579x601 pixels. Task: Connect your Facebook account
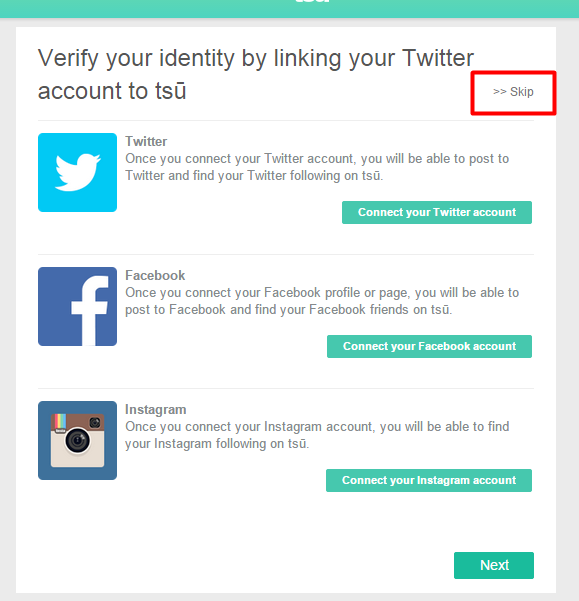(x=429, y=346)
